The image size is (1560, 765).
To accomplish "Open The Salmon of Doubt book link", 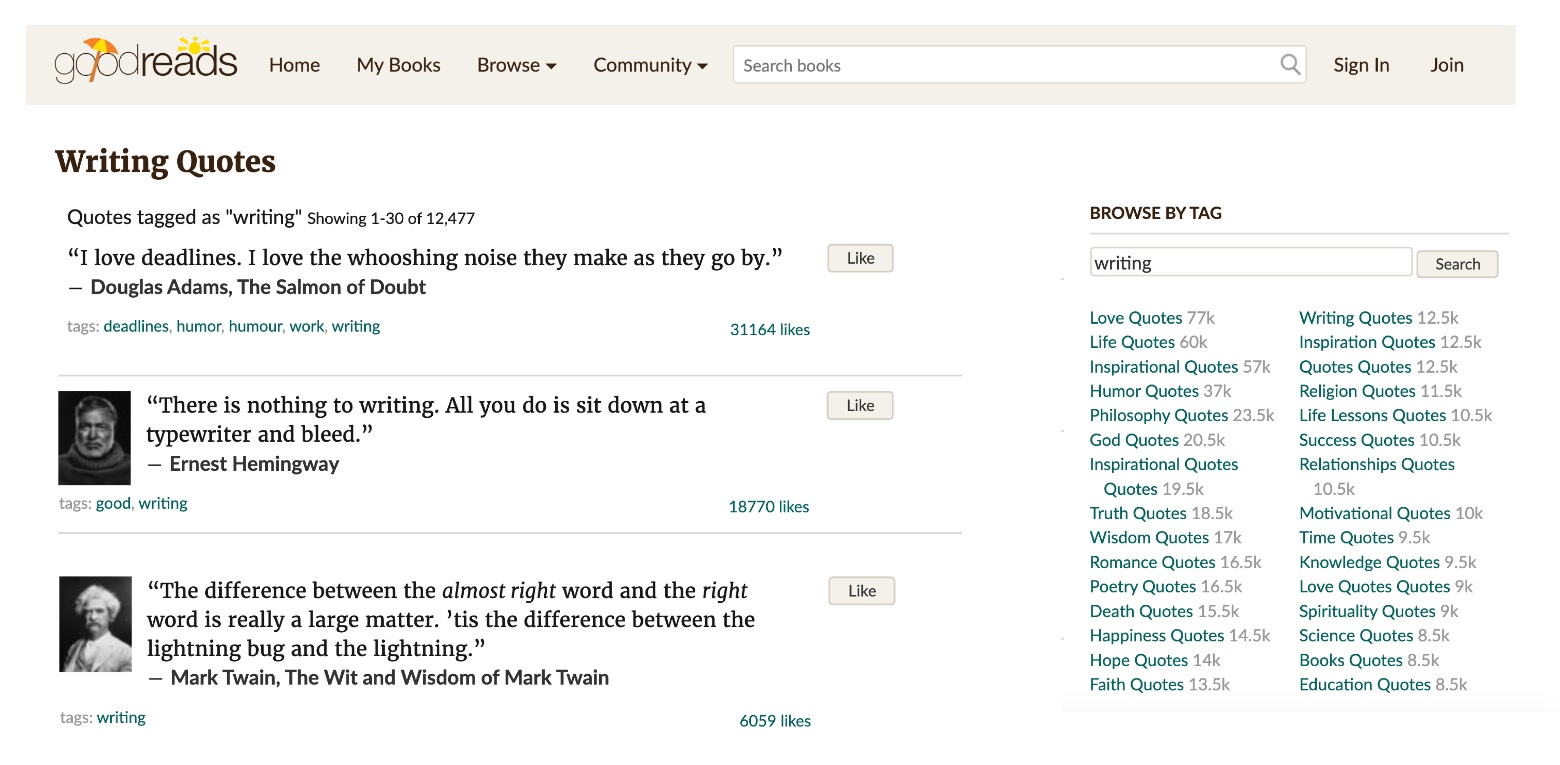I will [331, 287].
